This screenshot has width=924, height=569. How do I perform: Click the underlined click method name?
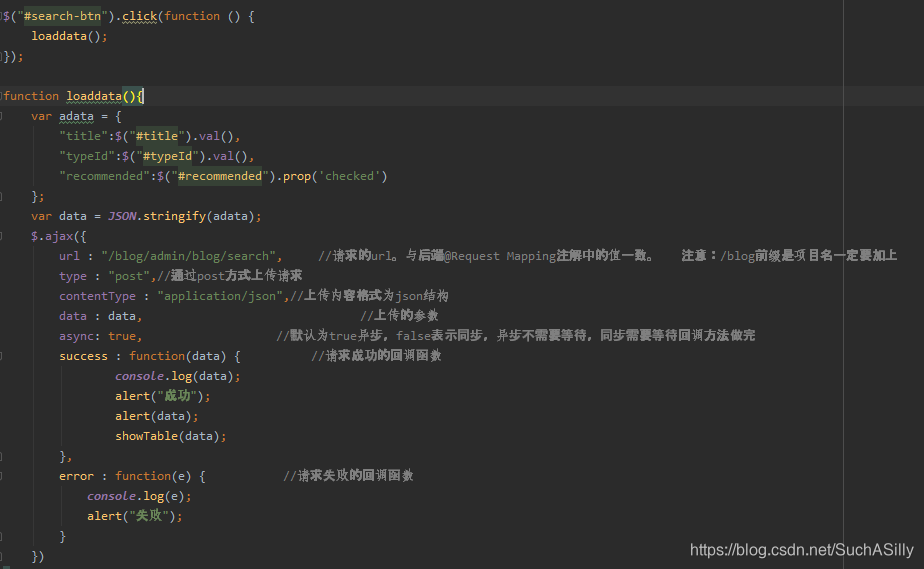tap(140, 16)
